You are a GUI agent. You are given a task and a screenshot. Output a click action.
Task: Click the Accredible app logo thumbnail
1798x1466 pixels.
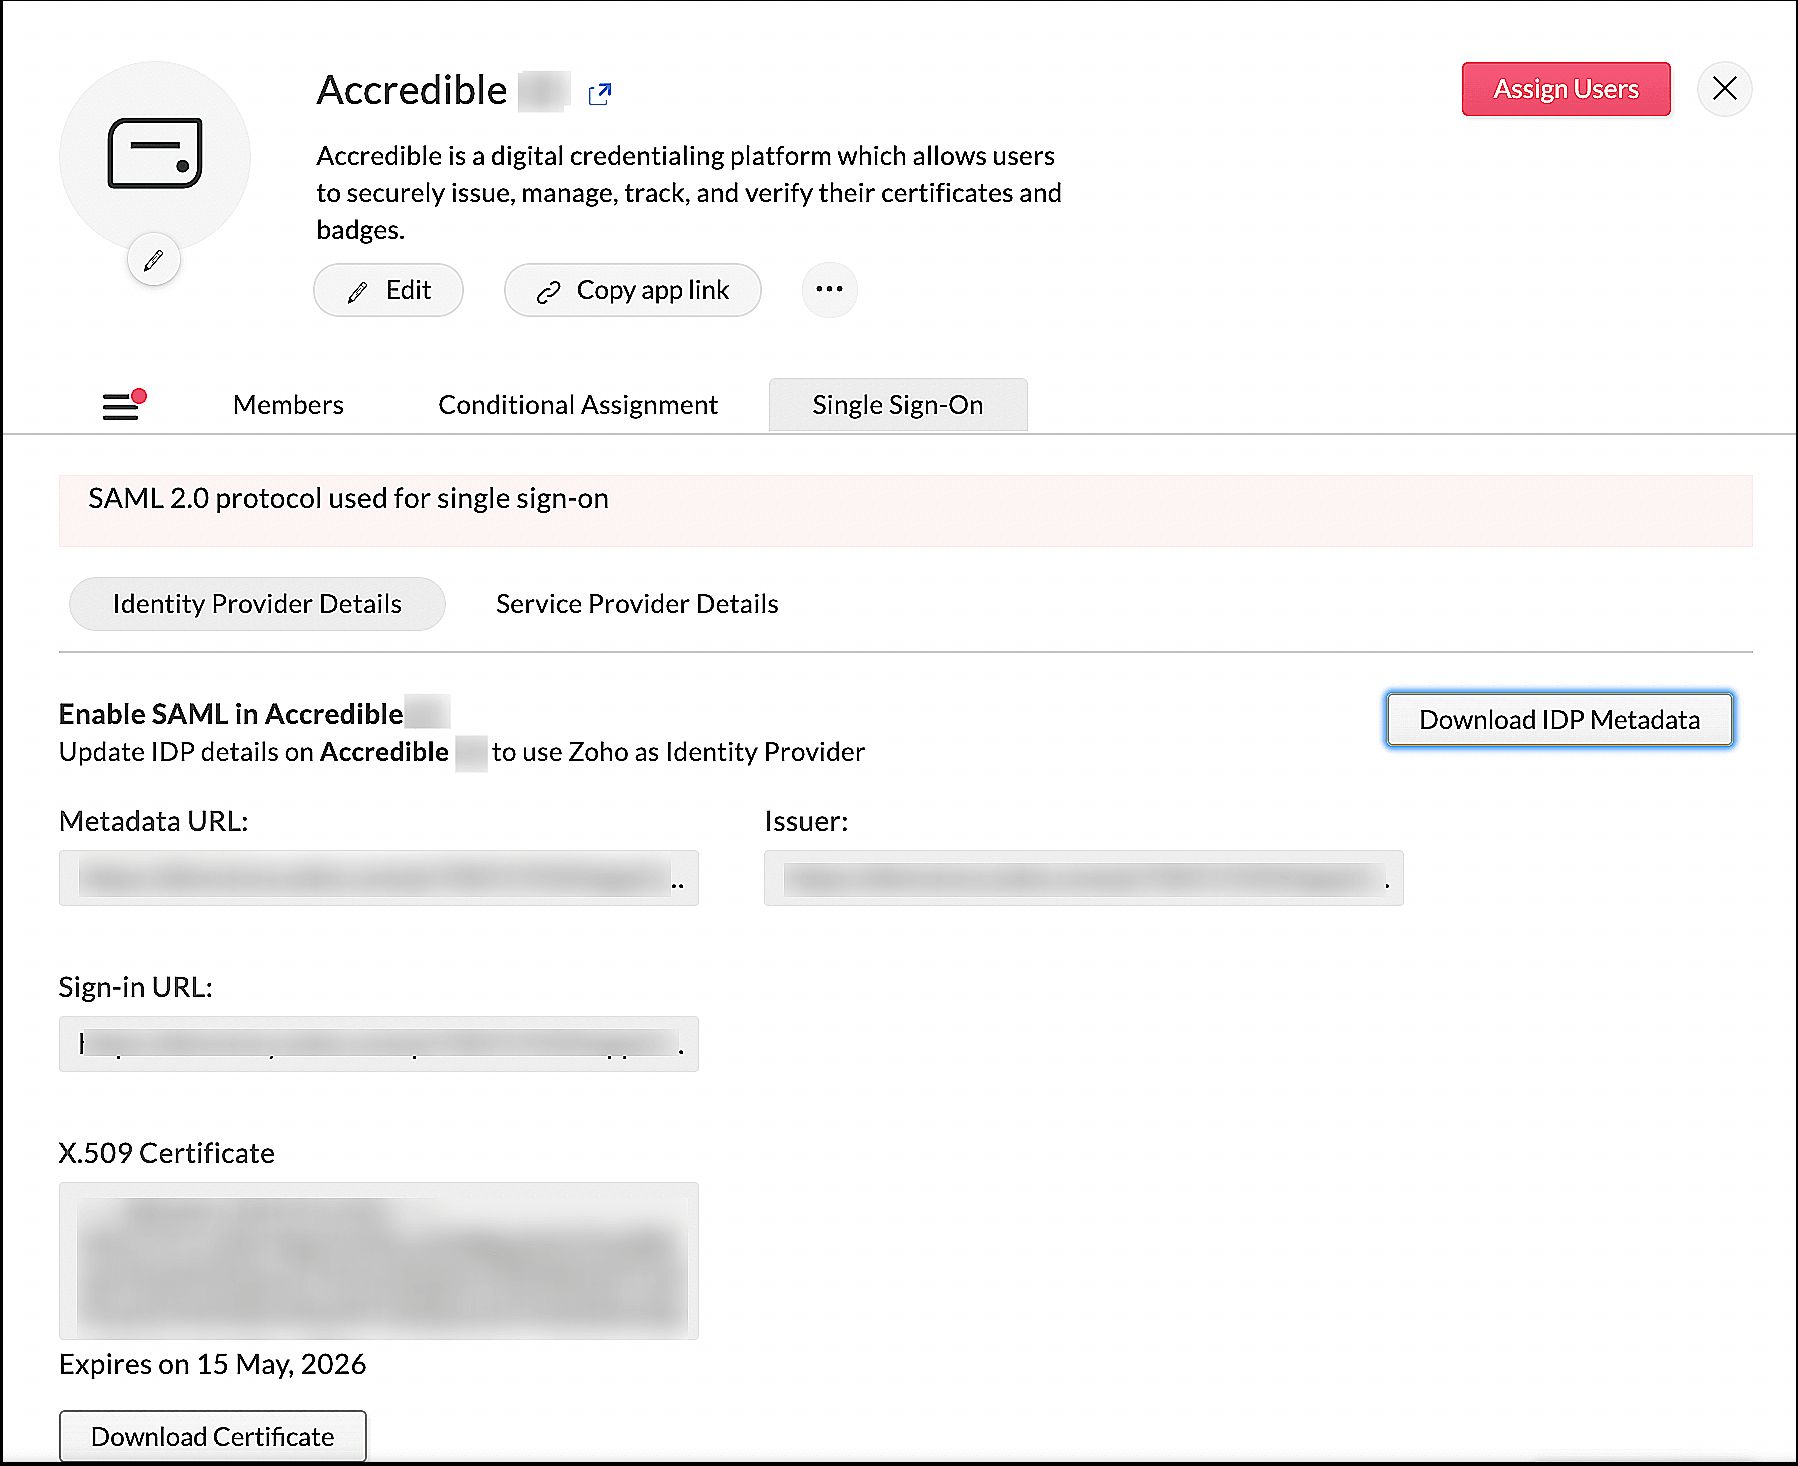point(155,155)
